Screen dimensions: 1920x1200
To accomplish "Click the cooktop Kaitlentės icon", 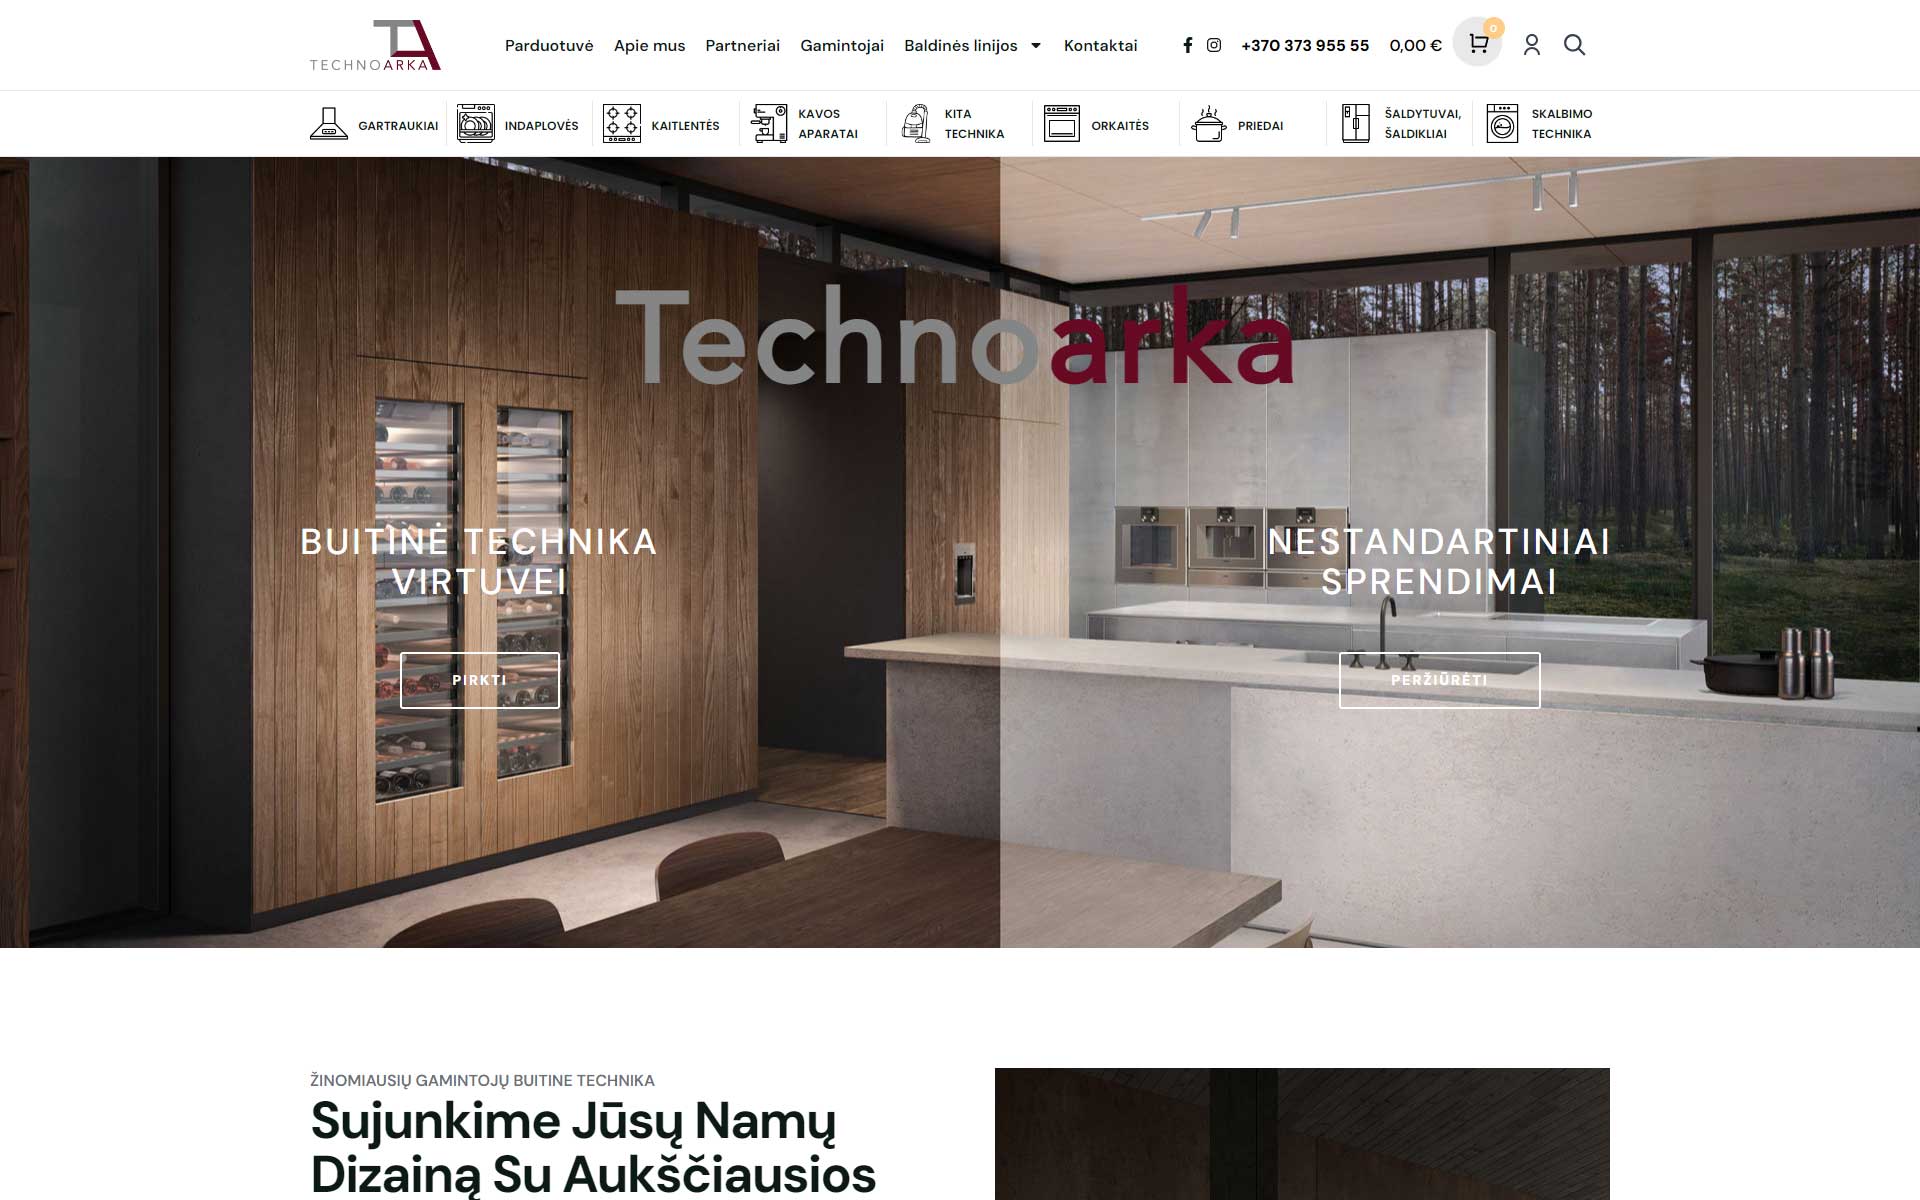I will click(622, 124).
